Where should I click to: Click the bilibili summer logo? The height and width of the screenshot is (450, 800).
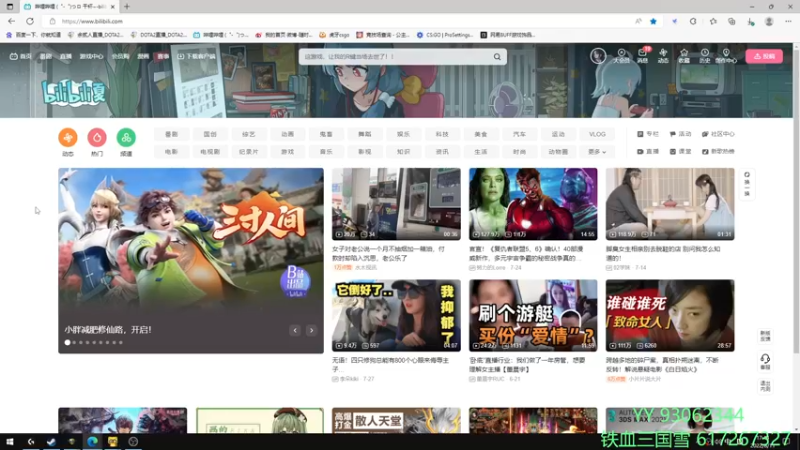tap(74, 92)
